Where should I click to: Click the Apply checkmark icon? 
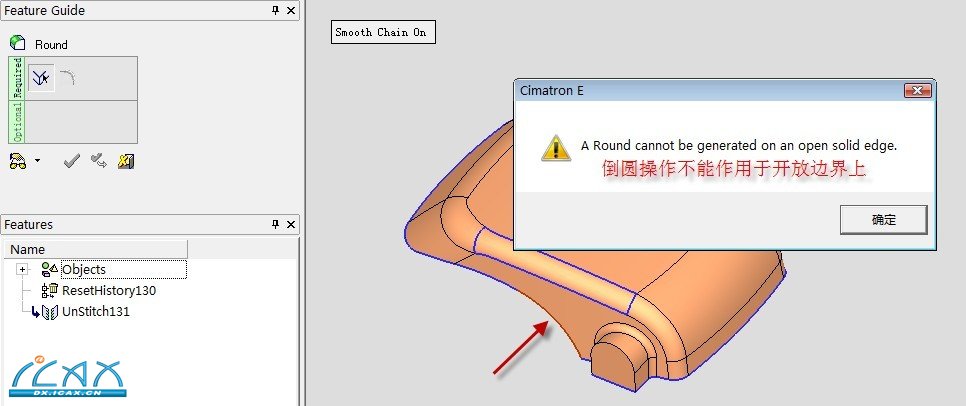[99, 161]
